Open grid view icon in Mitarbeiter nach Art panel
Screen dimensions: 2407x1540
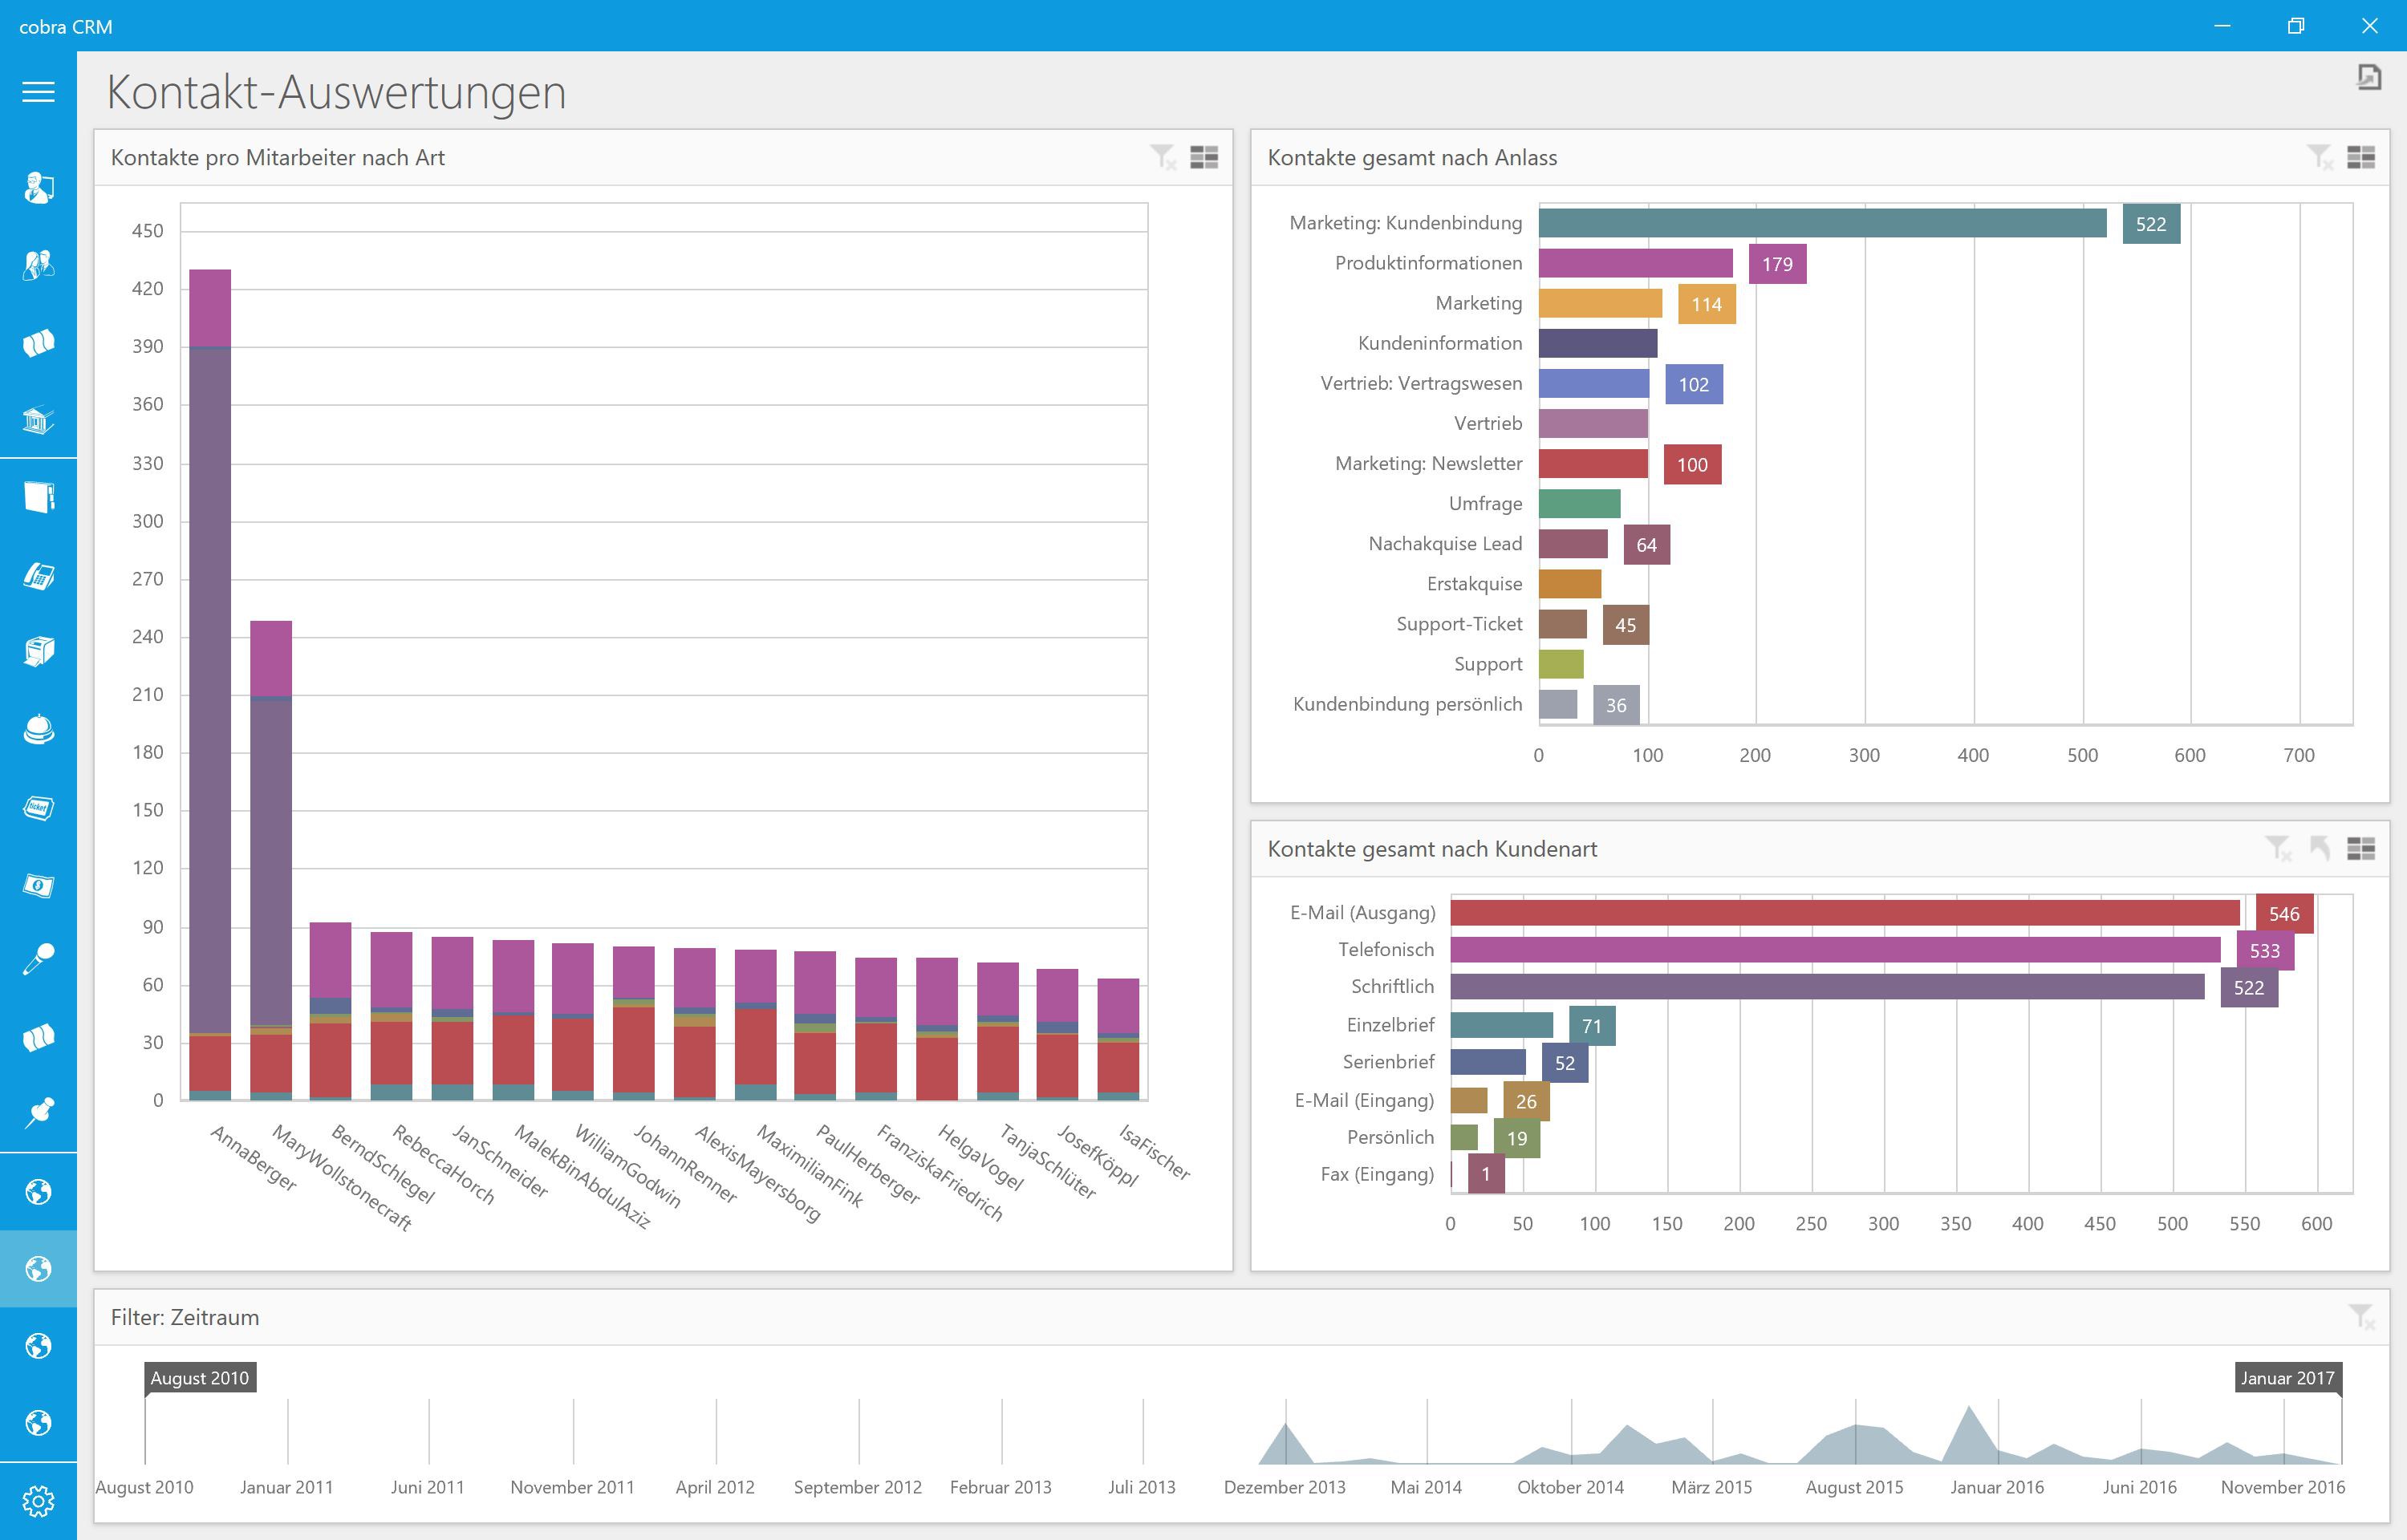click(1204, 157)
